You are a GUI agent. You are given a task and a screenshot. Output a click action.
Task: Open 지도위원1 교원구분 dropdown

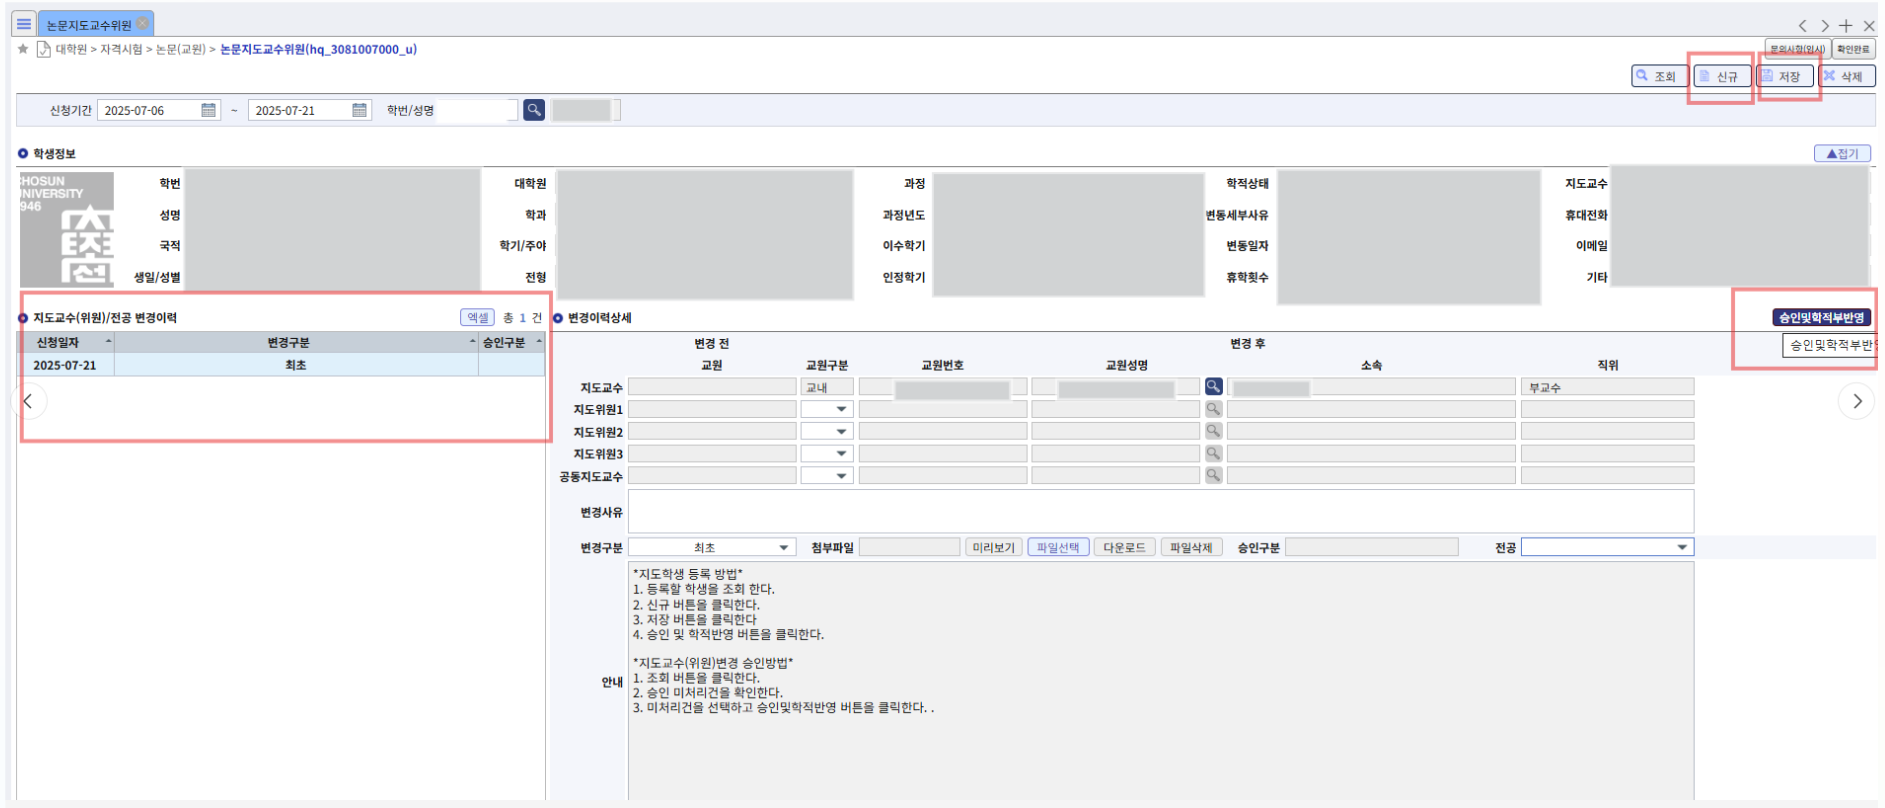[x=827, y=409]
